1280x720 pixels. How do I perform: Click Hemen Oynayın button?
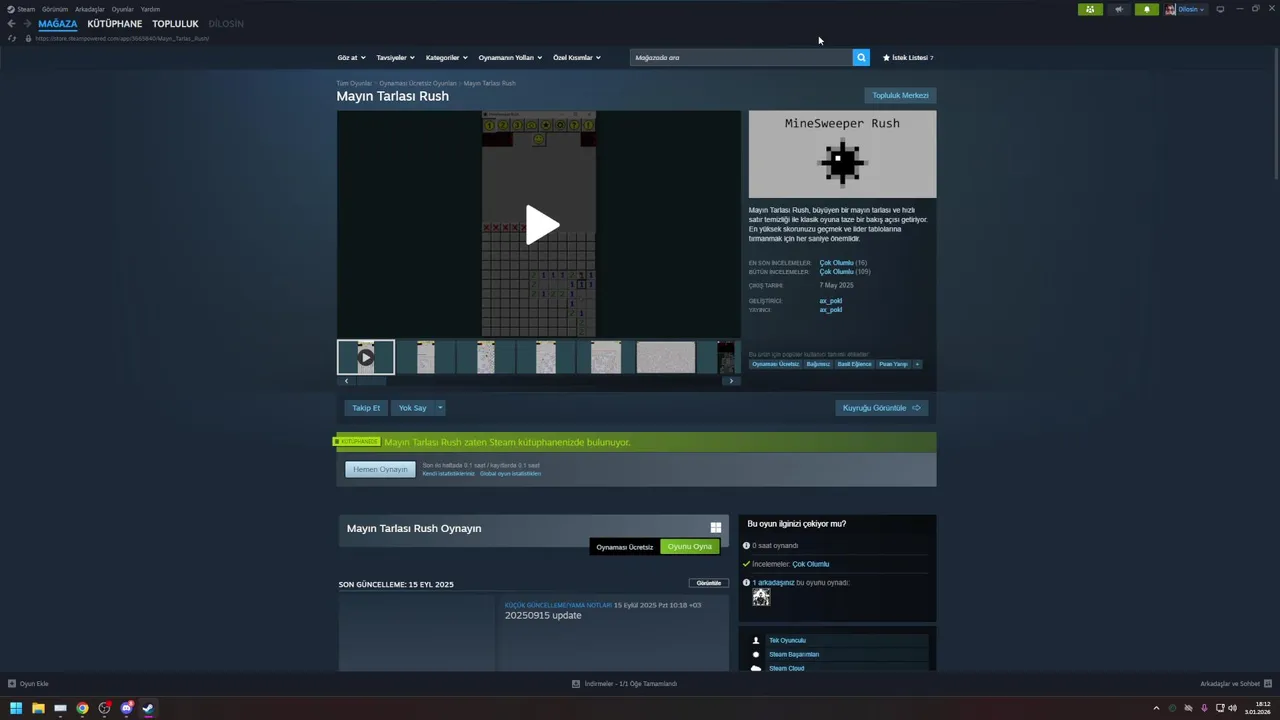380,469
